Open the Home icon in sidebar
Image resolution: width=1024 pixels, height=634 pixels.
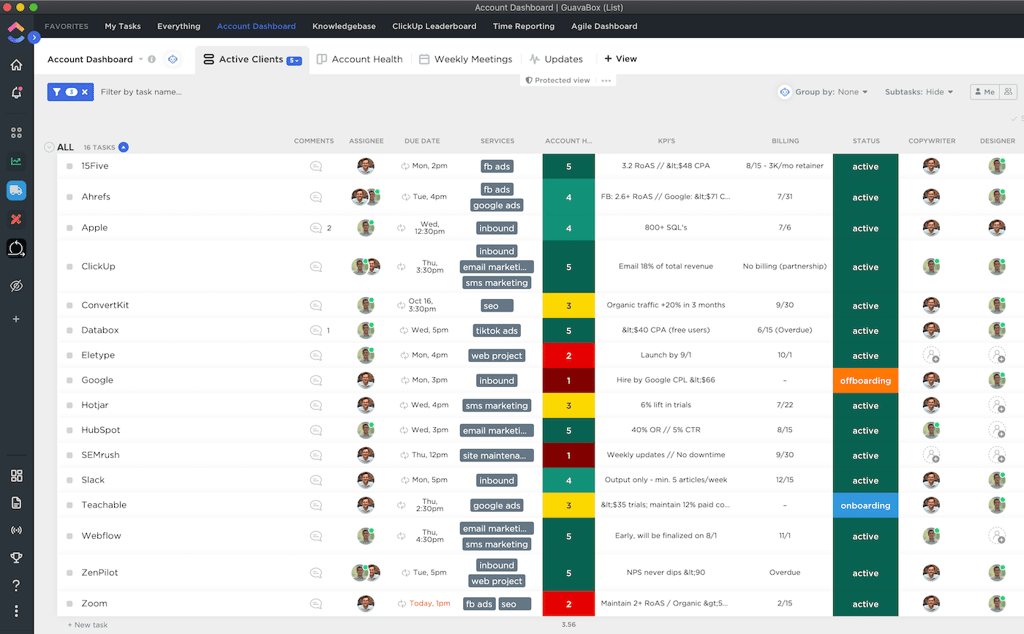(x=16, y=65)
